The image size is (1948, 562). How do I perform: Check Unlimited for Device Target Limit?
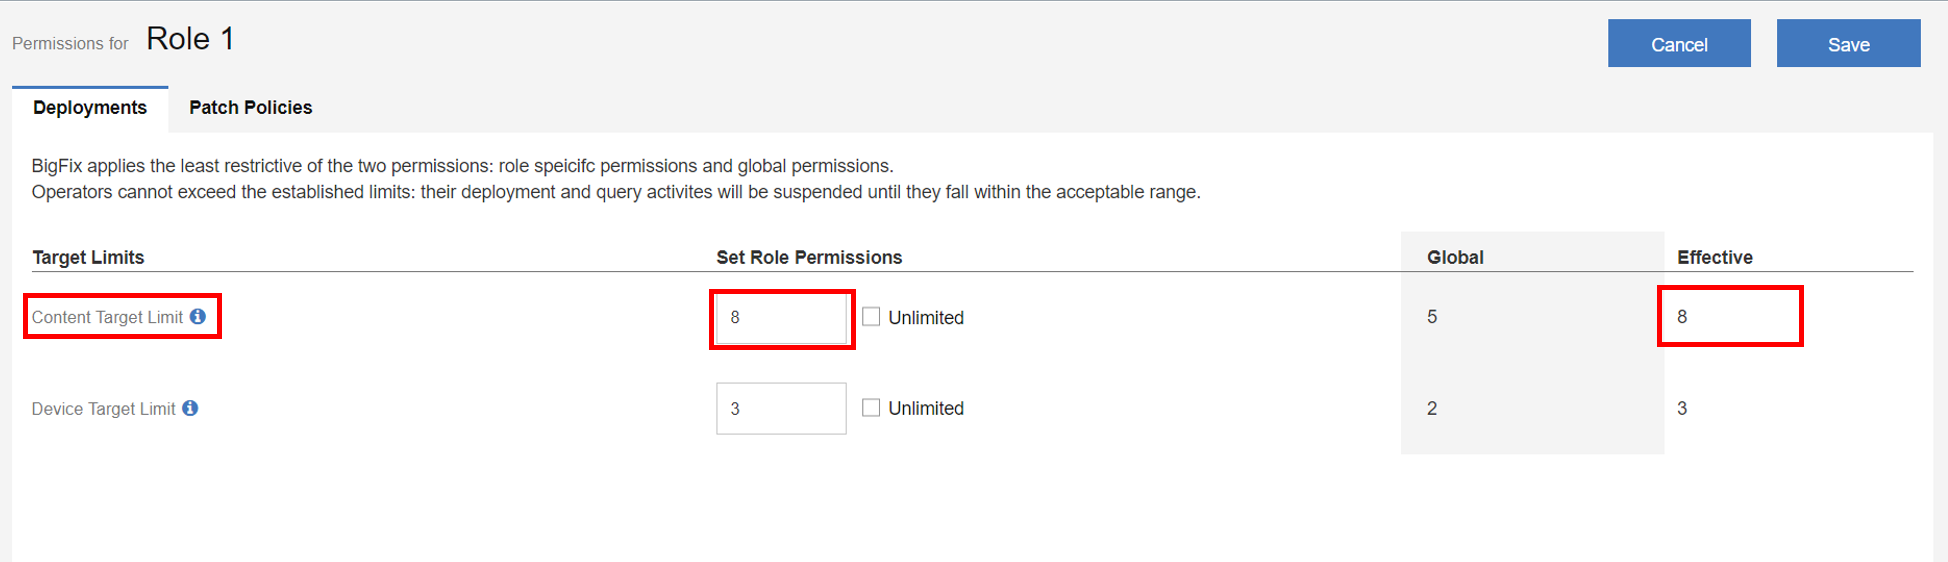coord(871,408)
